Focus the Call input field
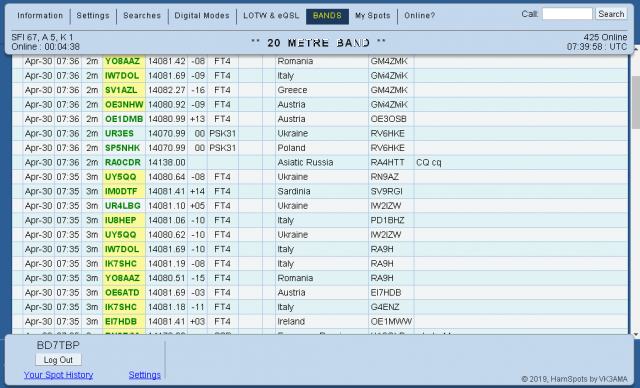The width and height of the screenshot is (640, 388). pyautogui.click(x=567, y=14)
